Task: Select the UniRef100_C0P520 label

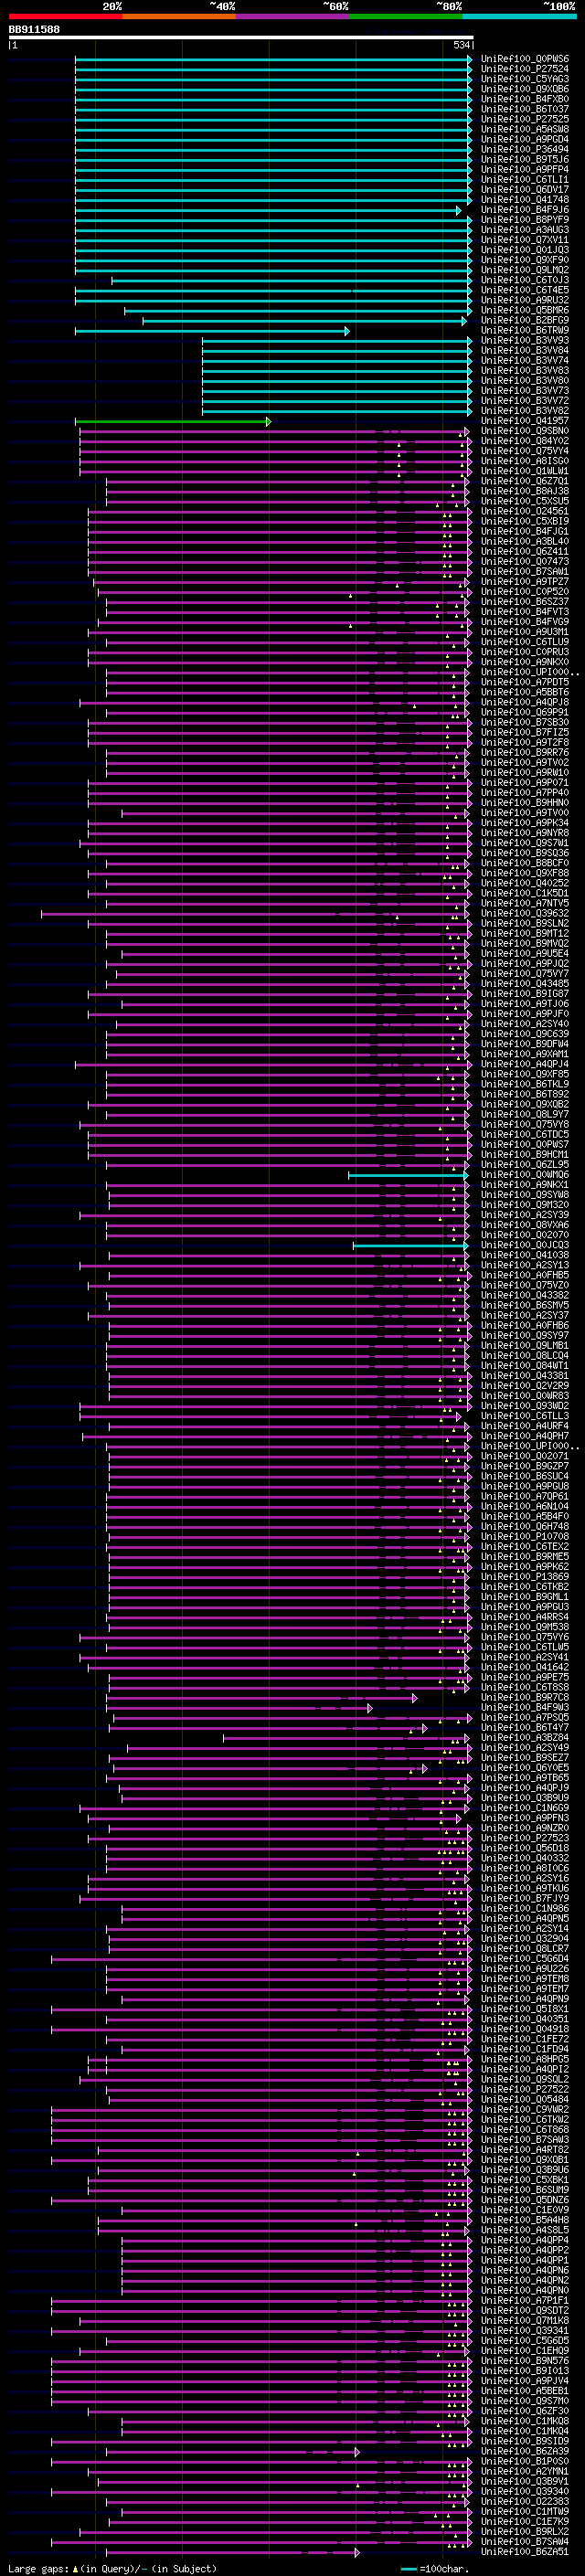Action: click(524, 592)
